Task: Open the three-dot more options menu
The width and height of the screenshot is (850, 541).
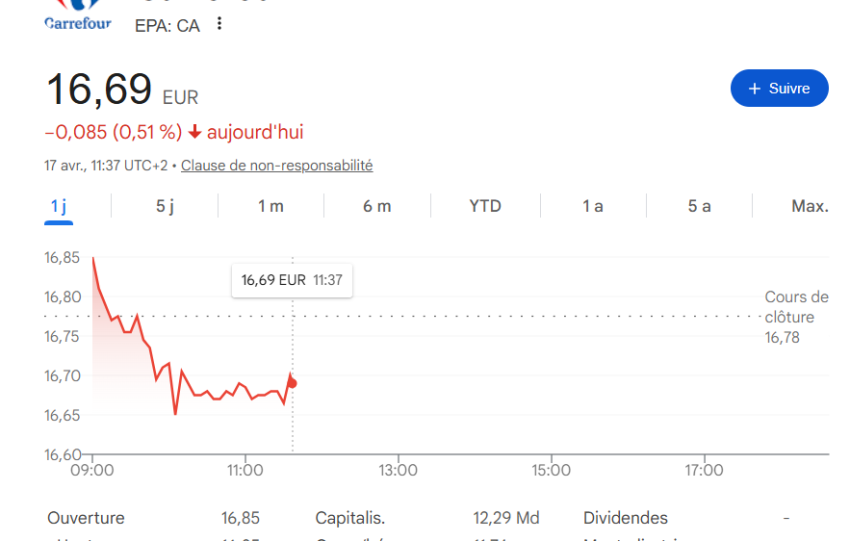Action: click(x=219, y=24)
